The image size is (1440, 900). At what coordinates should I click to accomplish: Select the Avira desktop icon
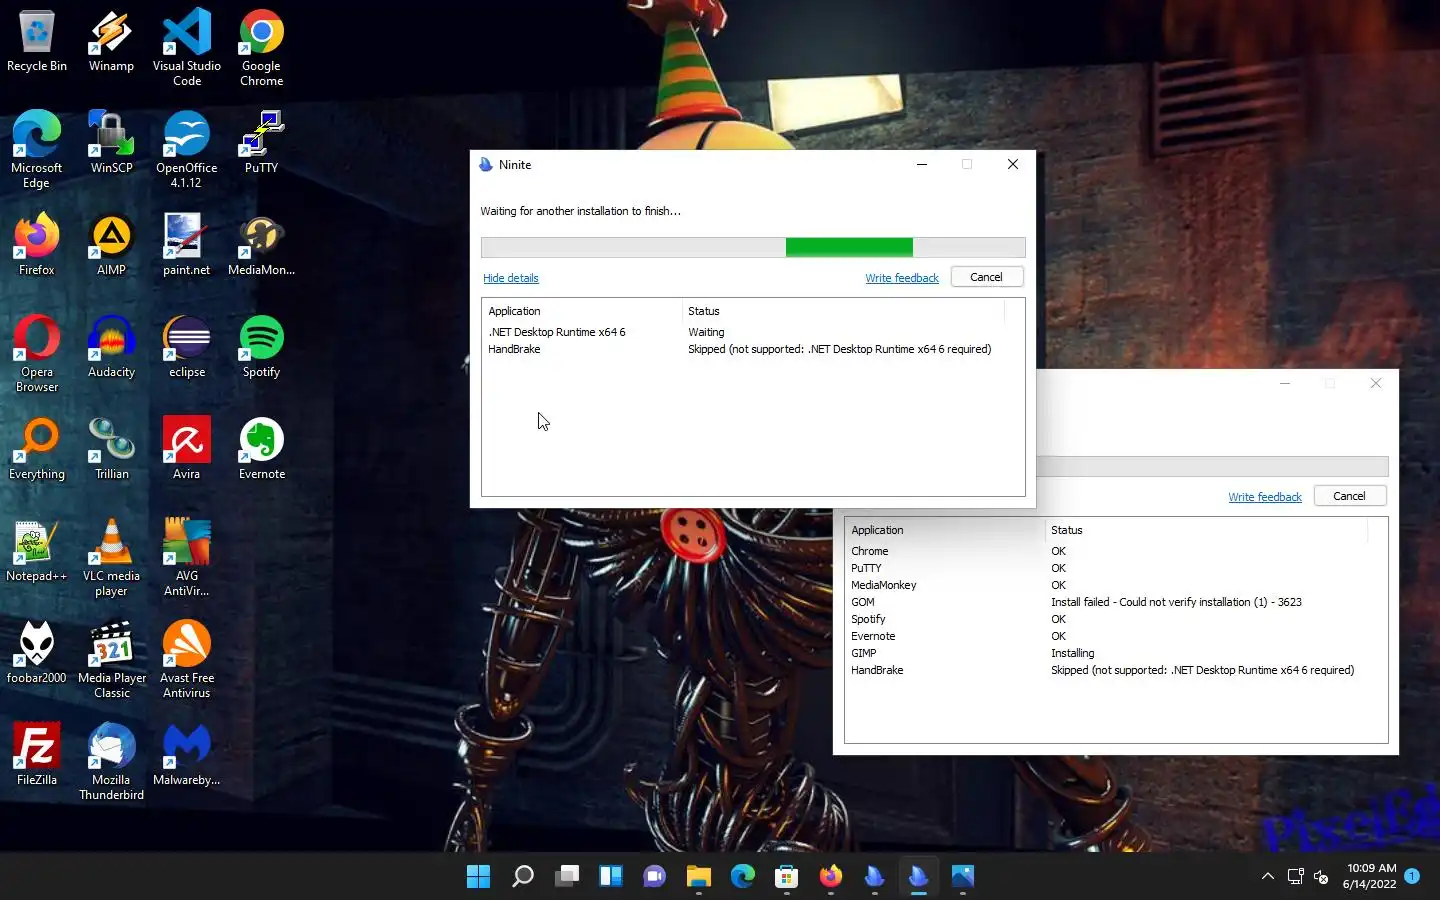(x=187, y=448)
